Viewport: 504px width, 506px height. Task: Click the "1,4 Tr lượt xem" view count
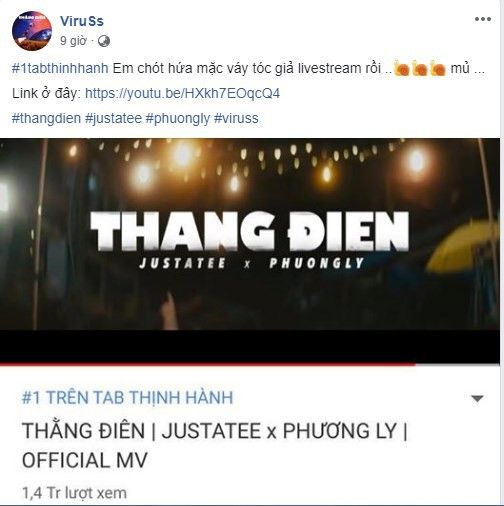(x=74, y=493)
